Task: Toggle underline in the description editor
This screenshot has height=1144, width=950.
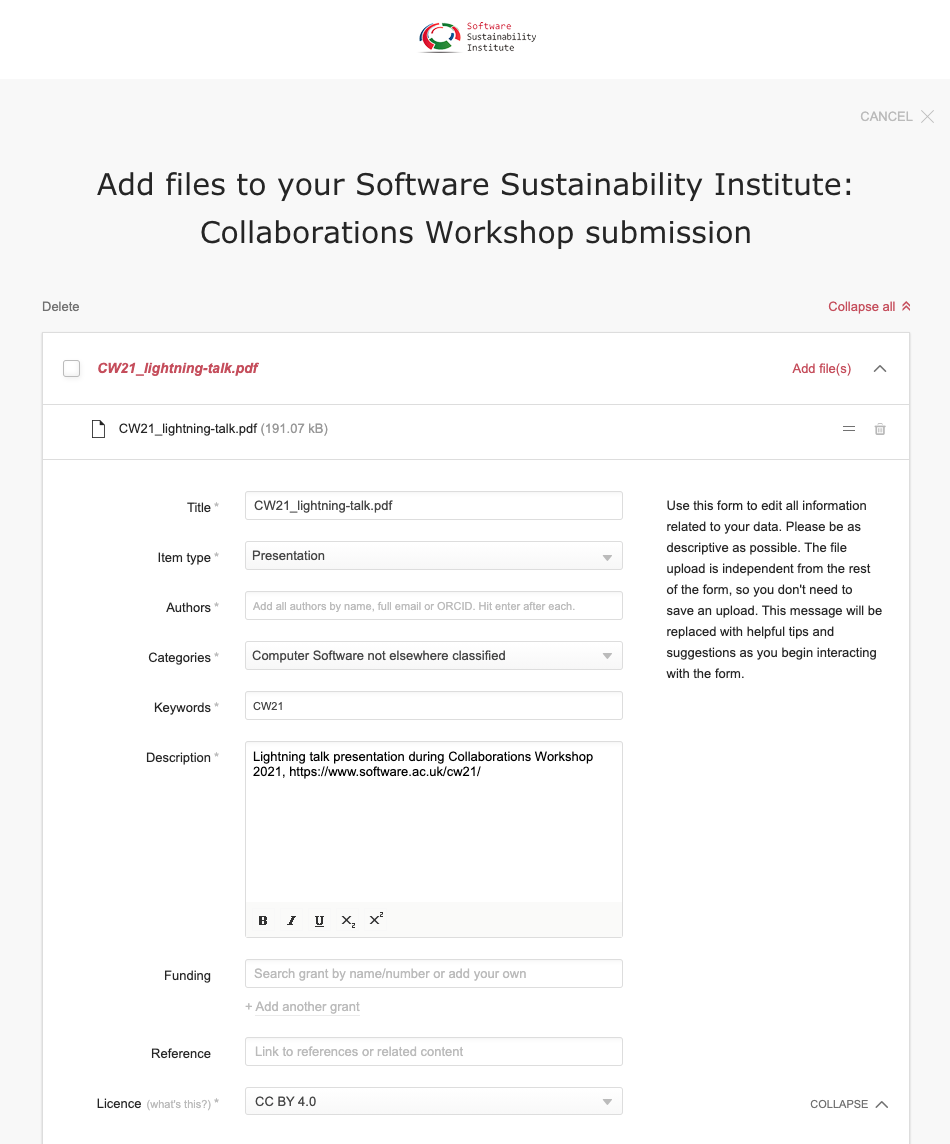Action: click(x=319, y=921)
